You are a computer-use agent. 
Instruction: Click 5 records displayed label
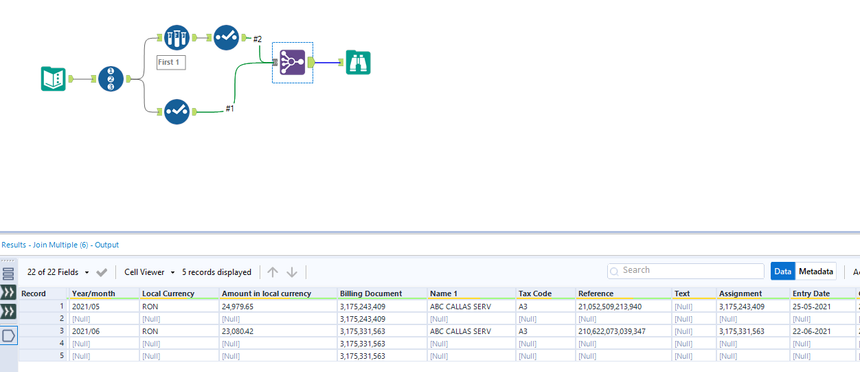click(217, 272)
